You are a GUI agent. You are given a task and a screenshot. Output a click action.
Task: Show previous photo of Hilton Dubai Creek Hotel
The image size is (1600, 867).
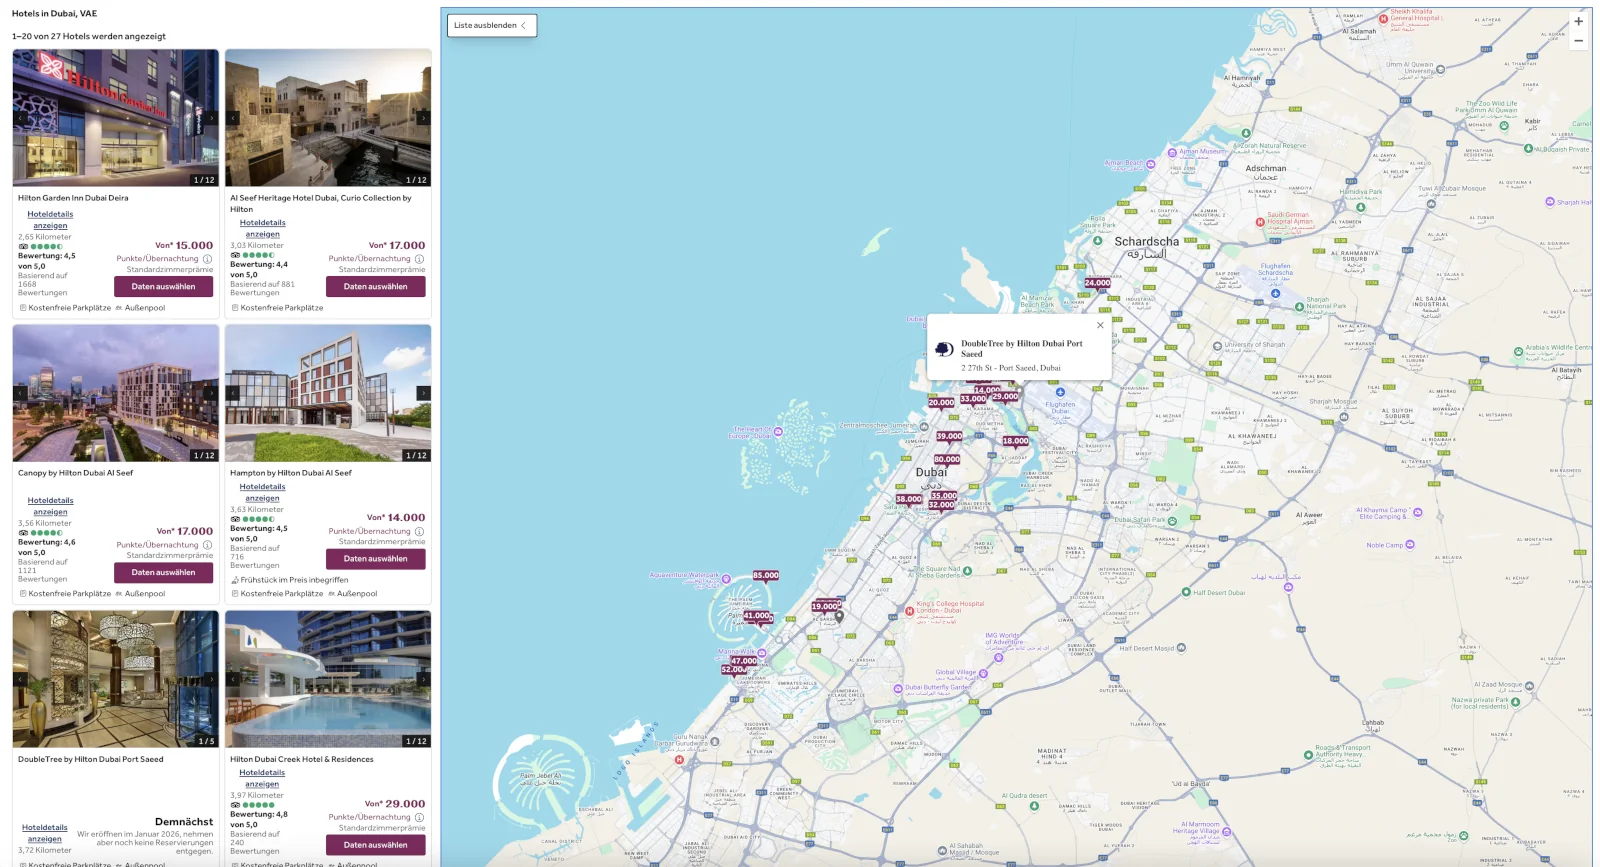coord(233,679)
